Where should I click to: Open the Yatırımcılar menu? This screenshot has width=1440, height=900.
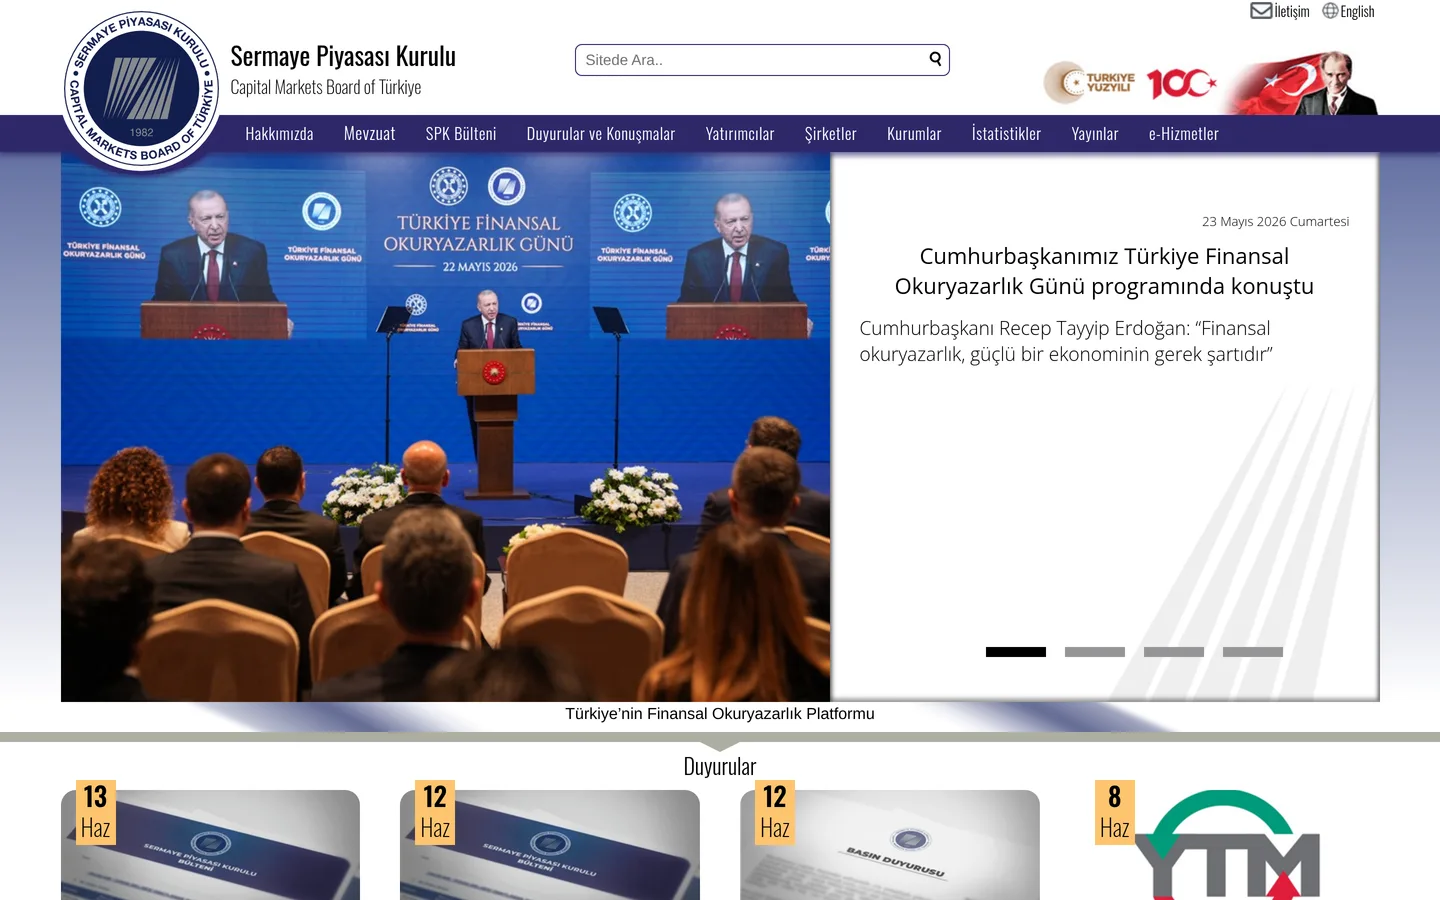pos(740,134)
